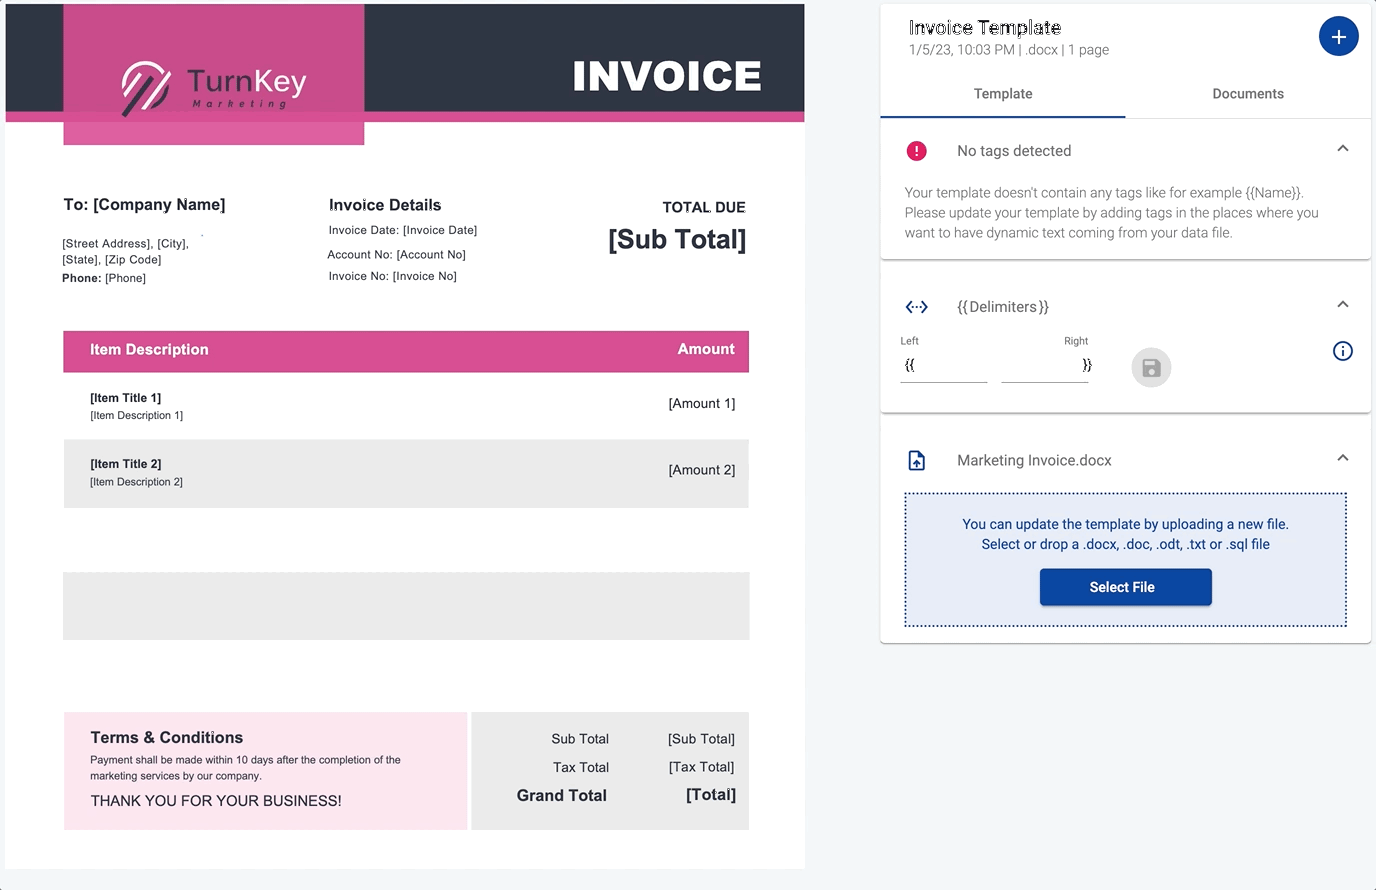Screen dimensions: 1376x890
Task: Click the red warning icon beside No tags detected
Action: point(916,151)
